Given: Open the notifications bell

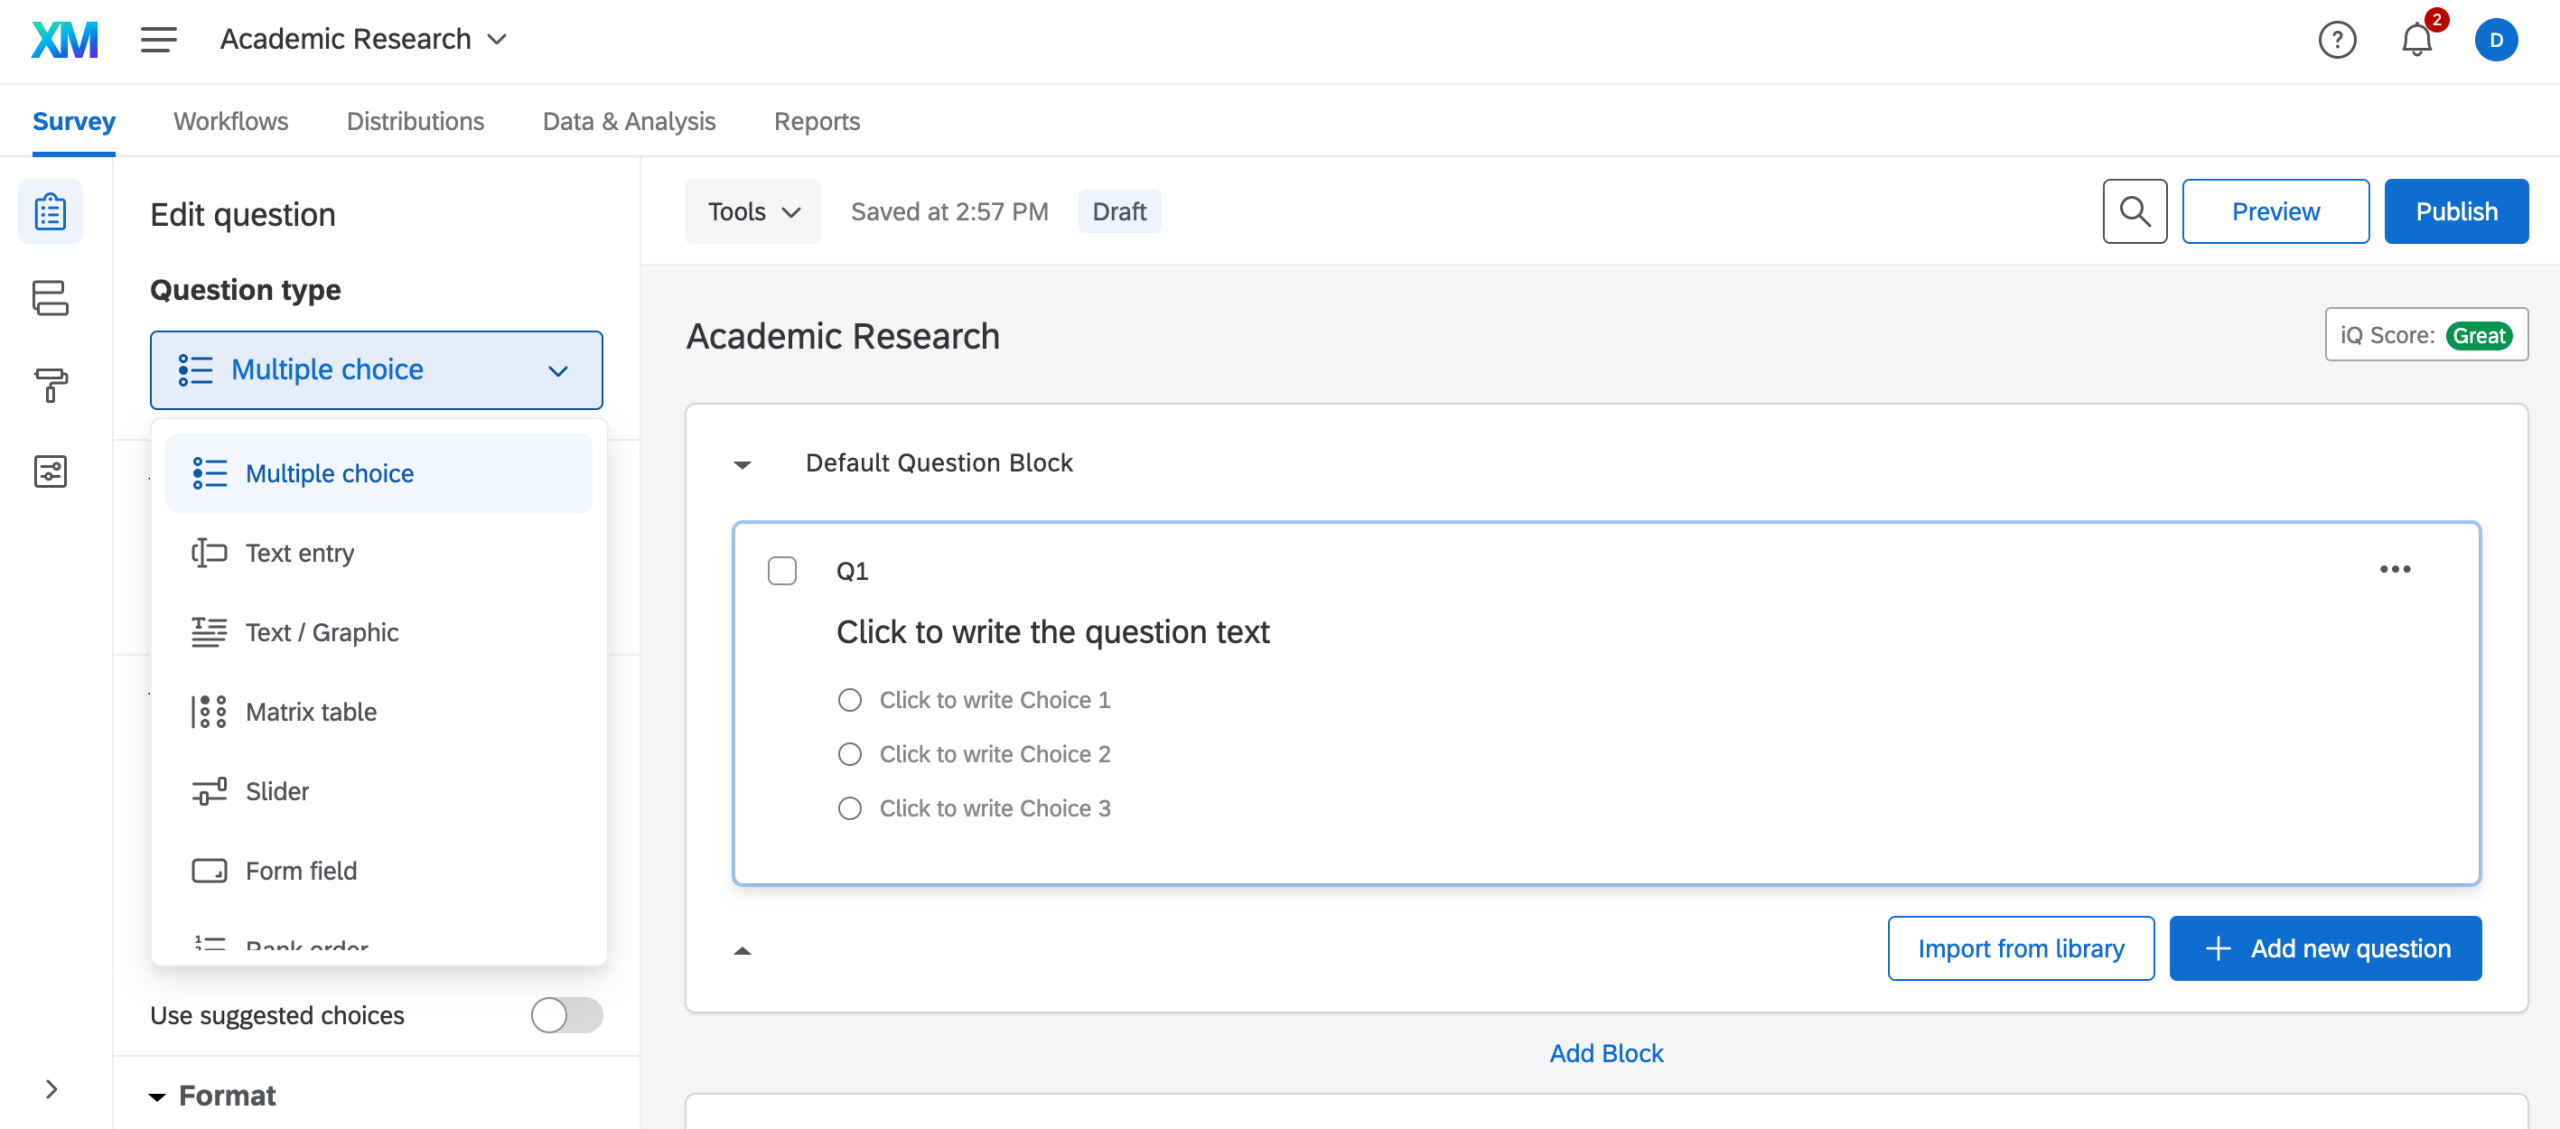Looking at the screenshot, I should pyautogui.click(x=2416, y=40).
